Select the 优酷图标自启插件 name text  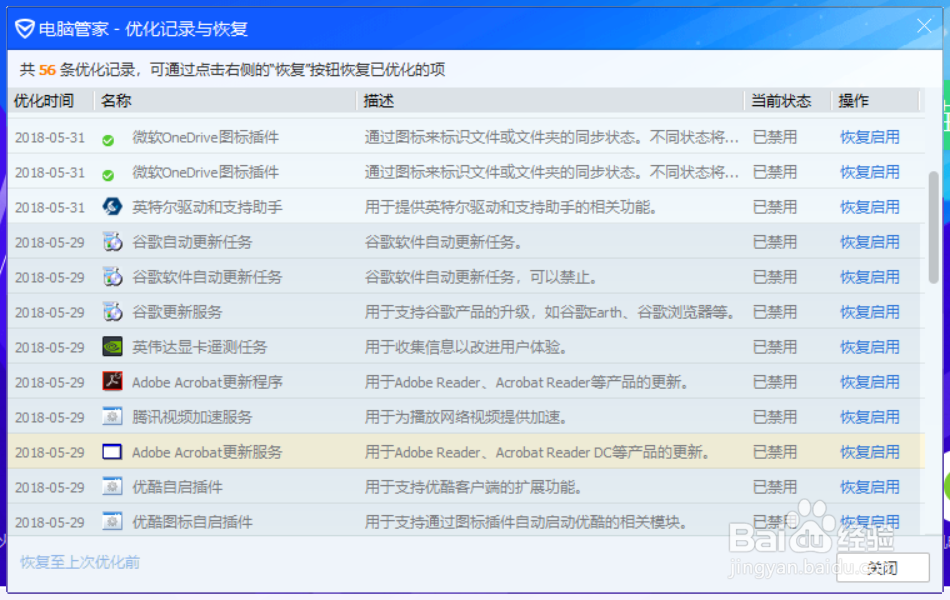tap(192, 522)
